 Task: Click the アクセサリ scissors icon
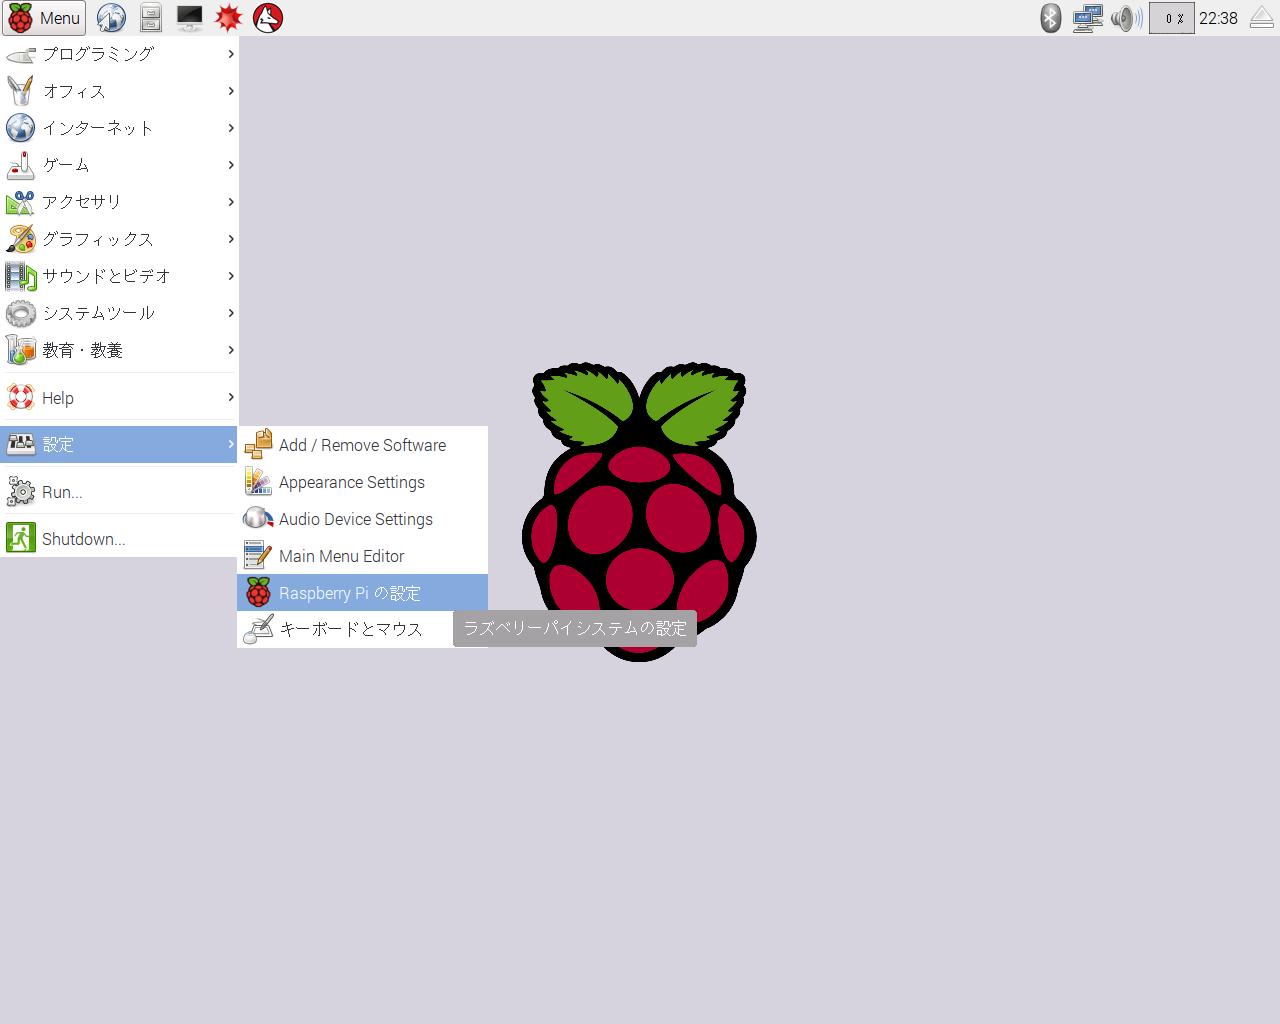(x=21, y=202)
